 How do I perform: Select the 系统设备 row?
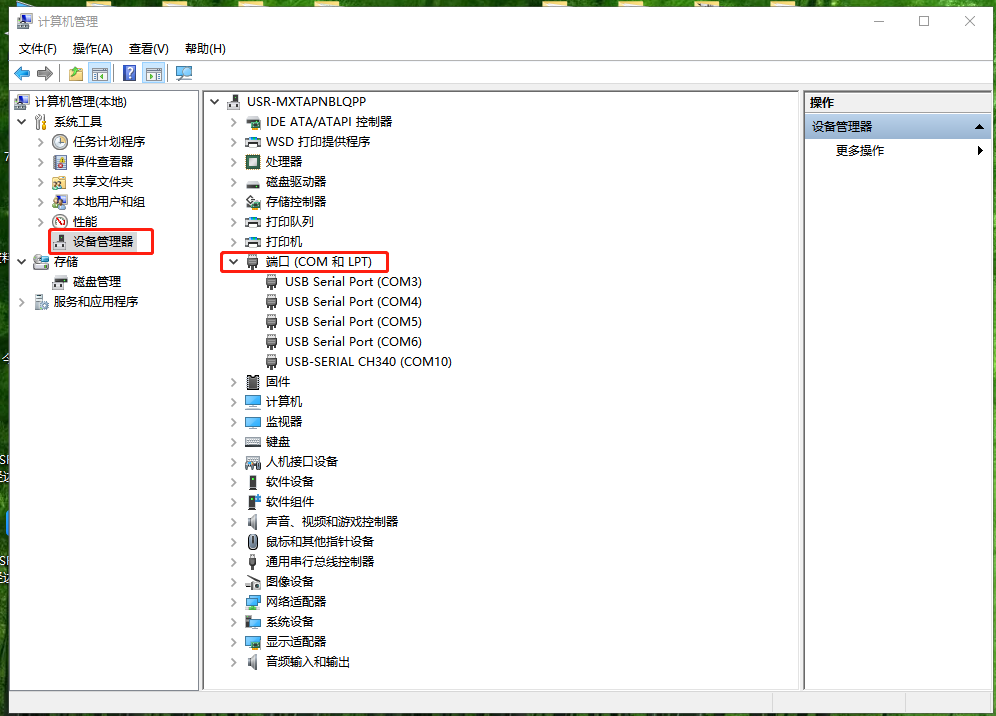point(290,622)
